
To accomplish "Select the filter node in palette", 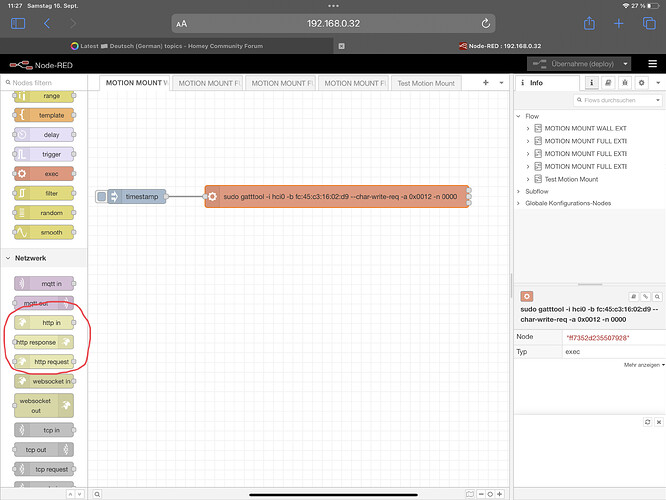I will coord(44,193).
